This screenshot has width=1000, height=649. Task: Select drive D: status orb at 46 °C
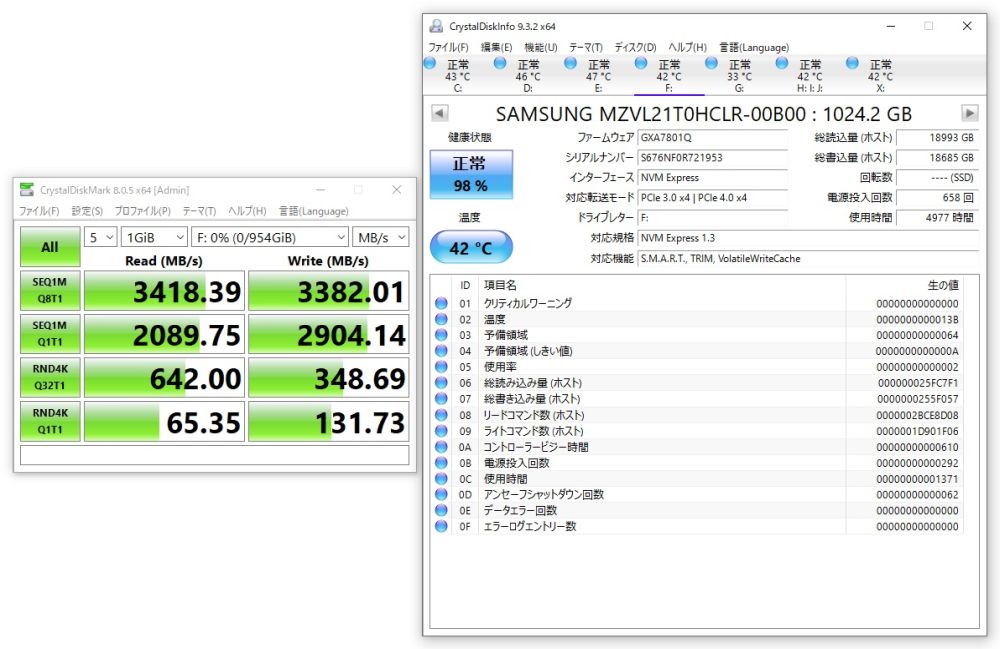click(501, 63)
